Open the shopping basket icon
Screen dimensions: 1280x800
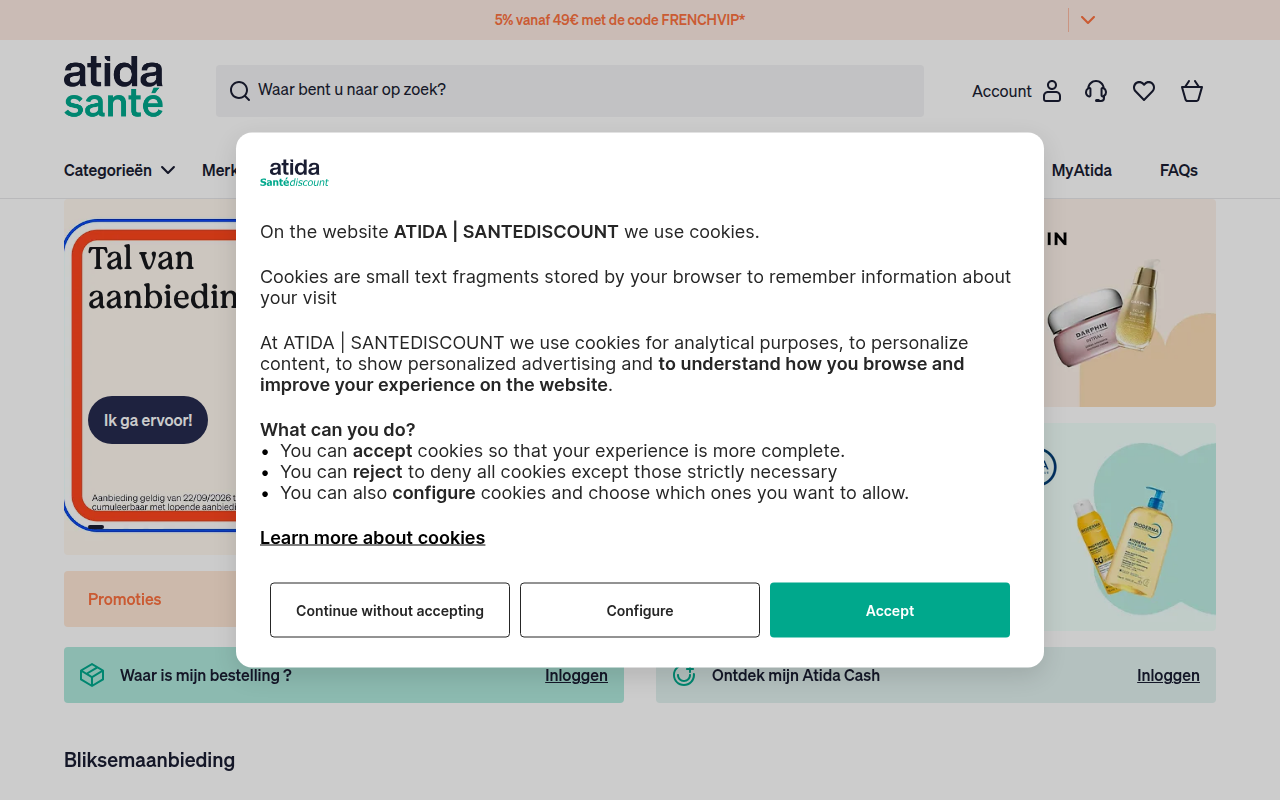pos(1192,91)
